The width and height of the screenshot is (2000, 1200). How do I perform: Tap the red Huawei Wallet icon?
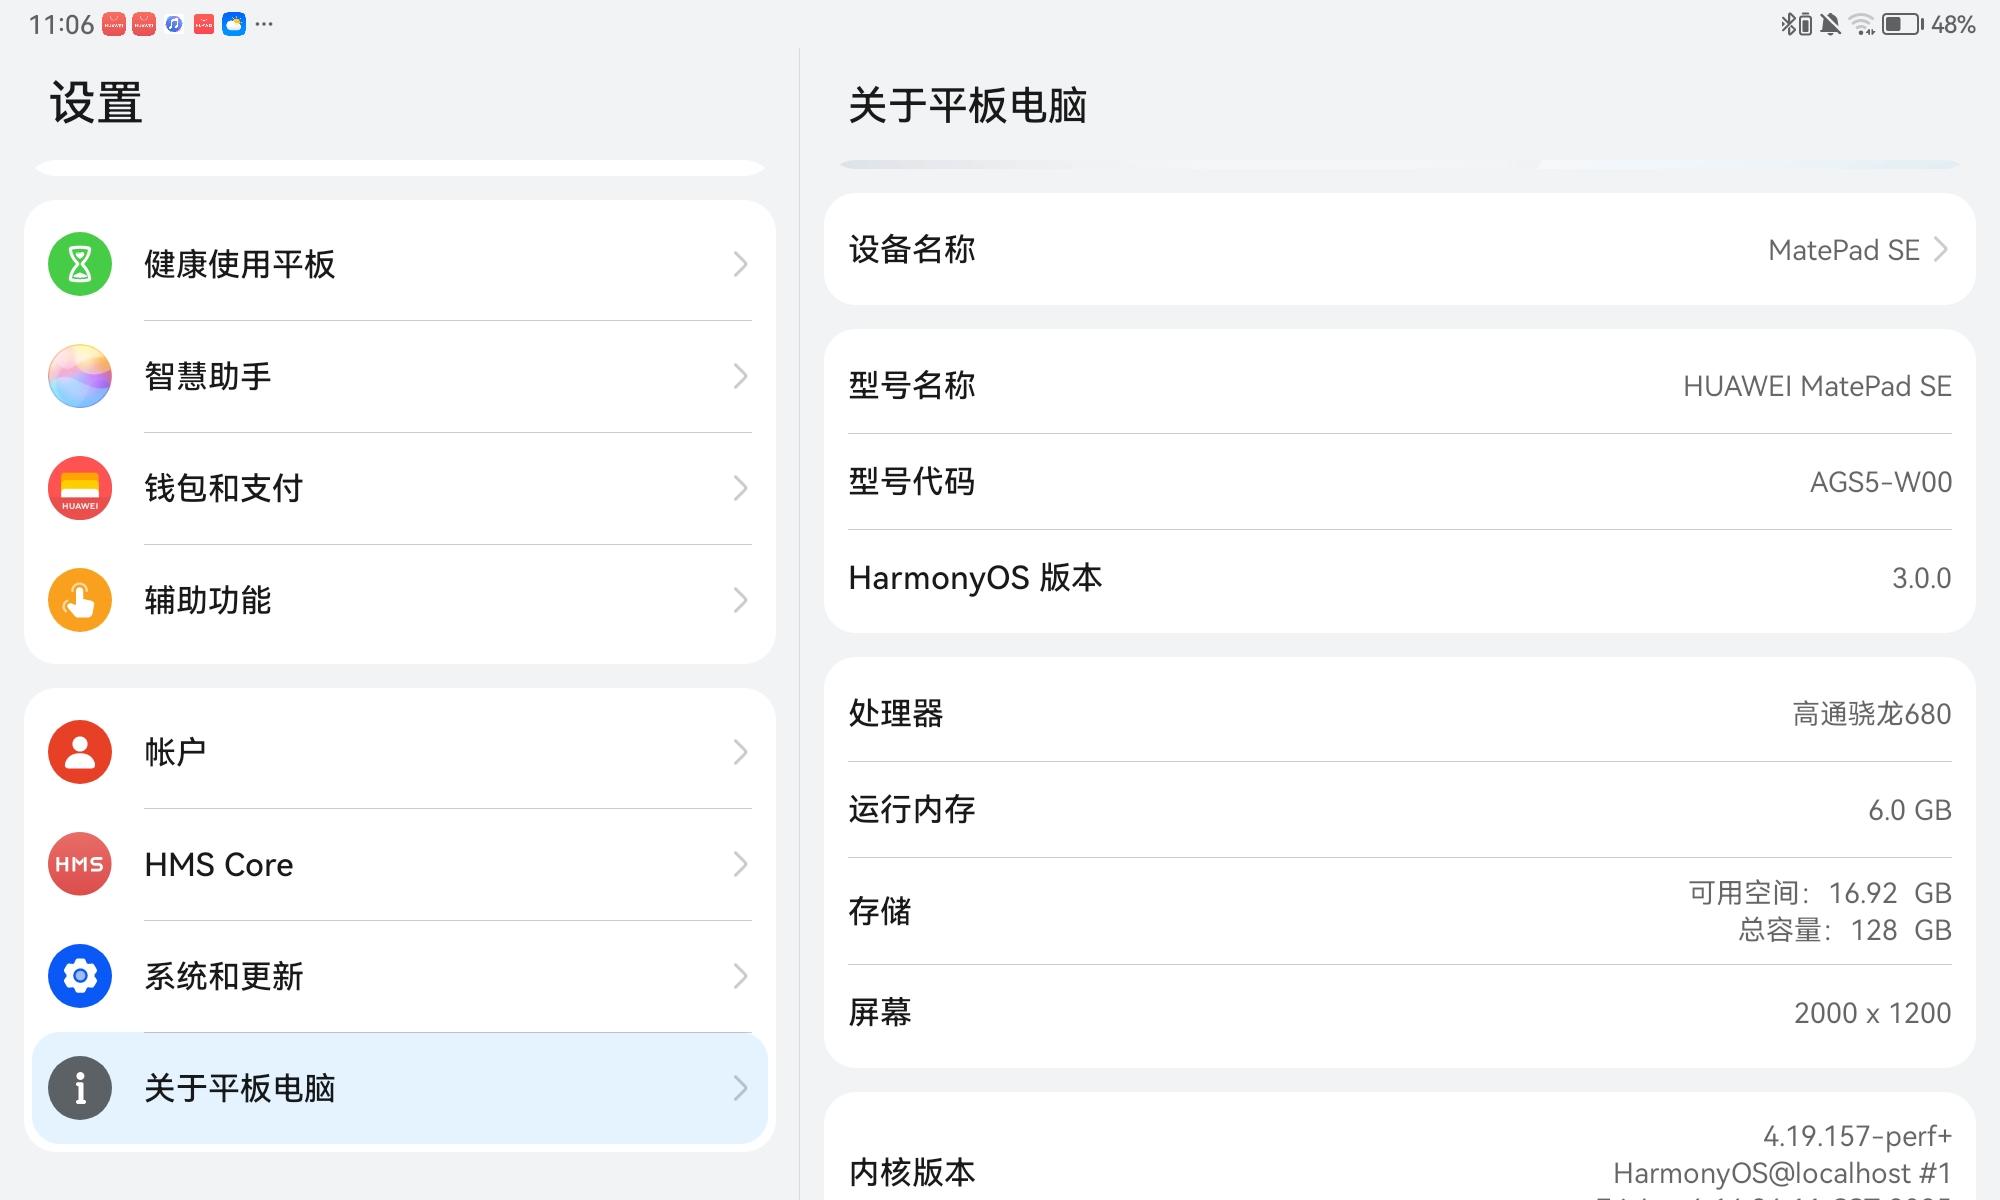pyautogui.click(x=80, y=488)
